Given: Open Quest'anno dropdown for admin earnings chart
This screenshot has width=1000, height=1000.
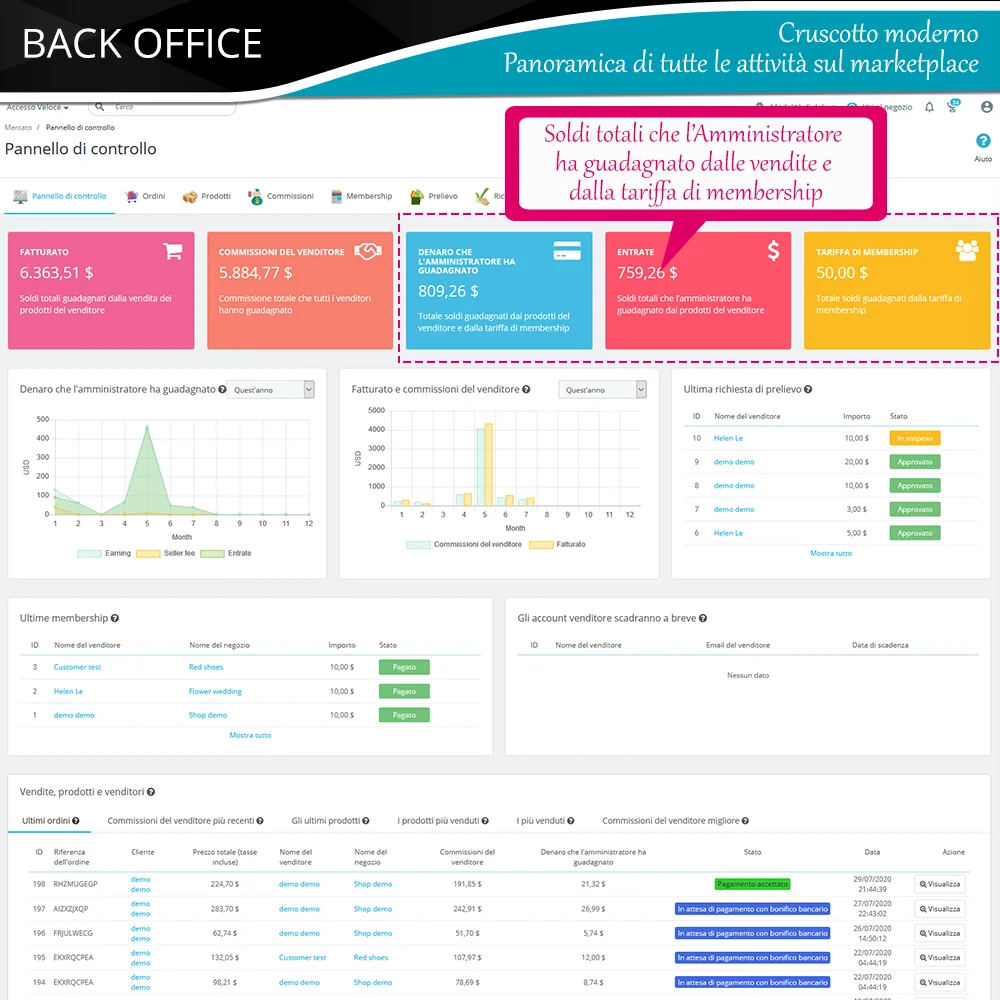Looking at the screenshot, I should point(270,390).
